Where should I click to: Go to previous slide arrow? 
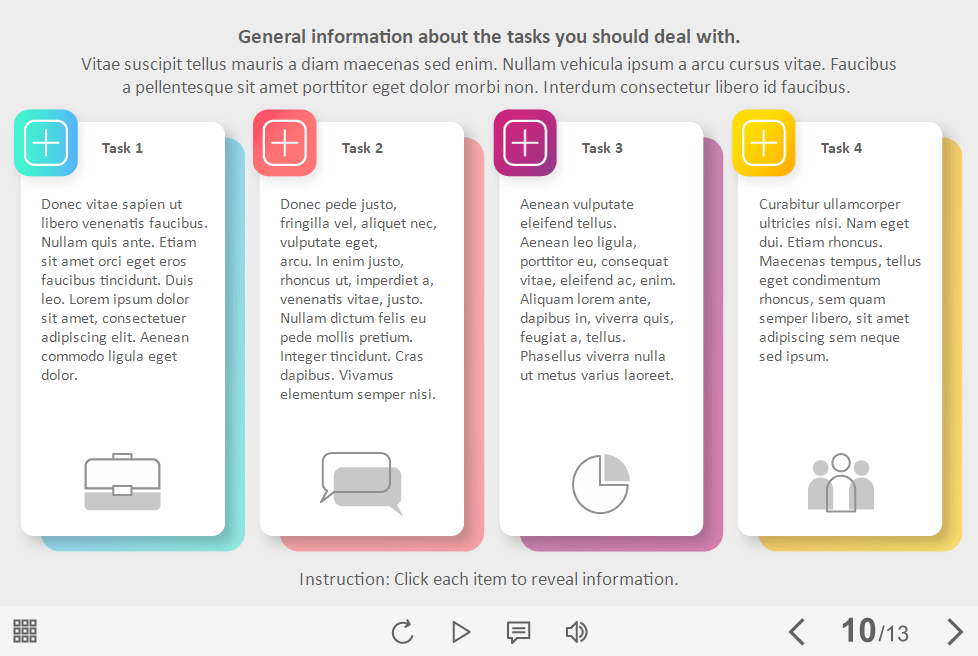(x=797, y=631)
